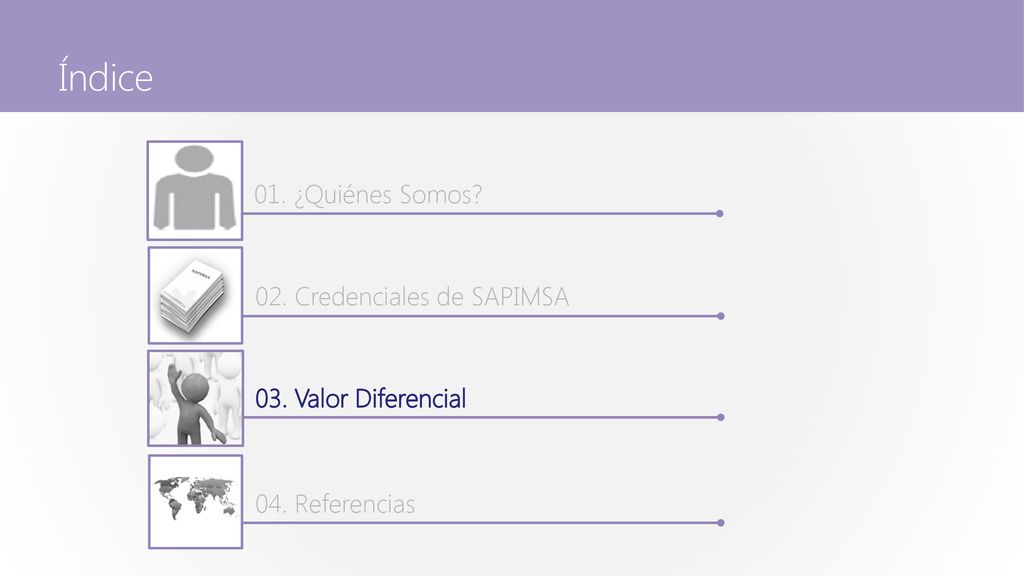This screenshot has width=1024, height=576.
Task: Click endpoint dot of Quiénes Somos line
Action: 720,214
